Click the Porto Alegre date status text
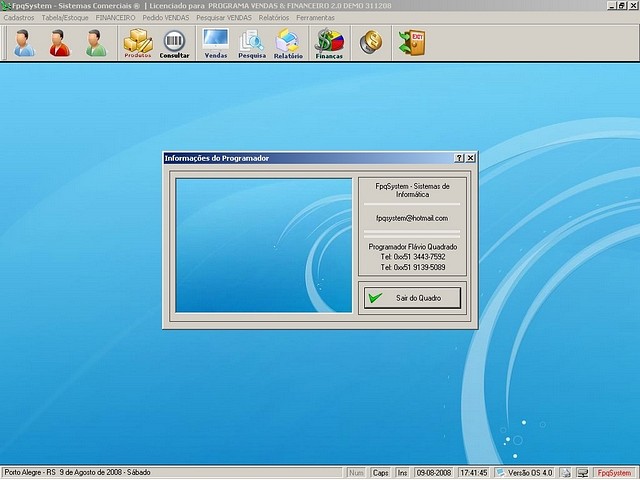Viewport: 640px width, 480px height. pyautogui.click(x=77, y=472)
